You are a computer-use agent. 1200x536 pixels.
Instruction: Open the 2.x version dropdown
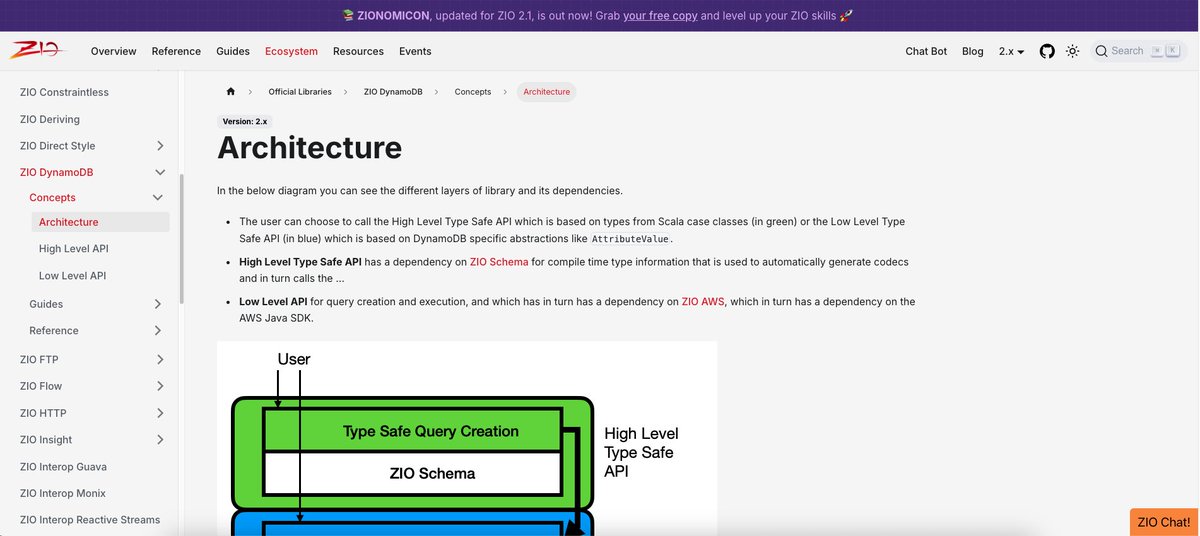coord(1011,51)
